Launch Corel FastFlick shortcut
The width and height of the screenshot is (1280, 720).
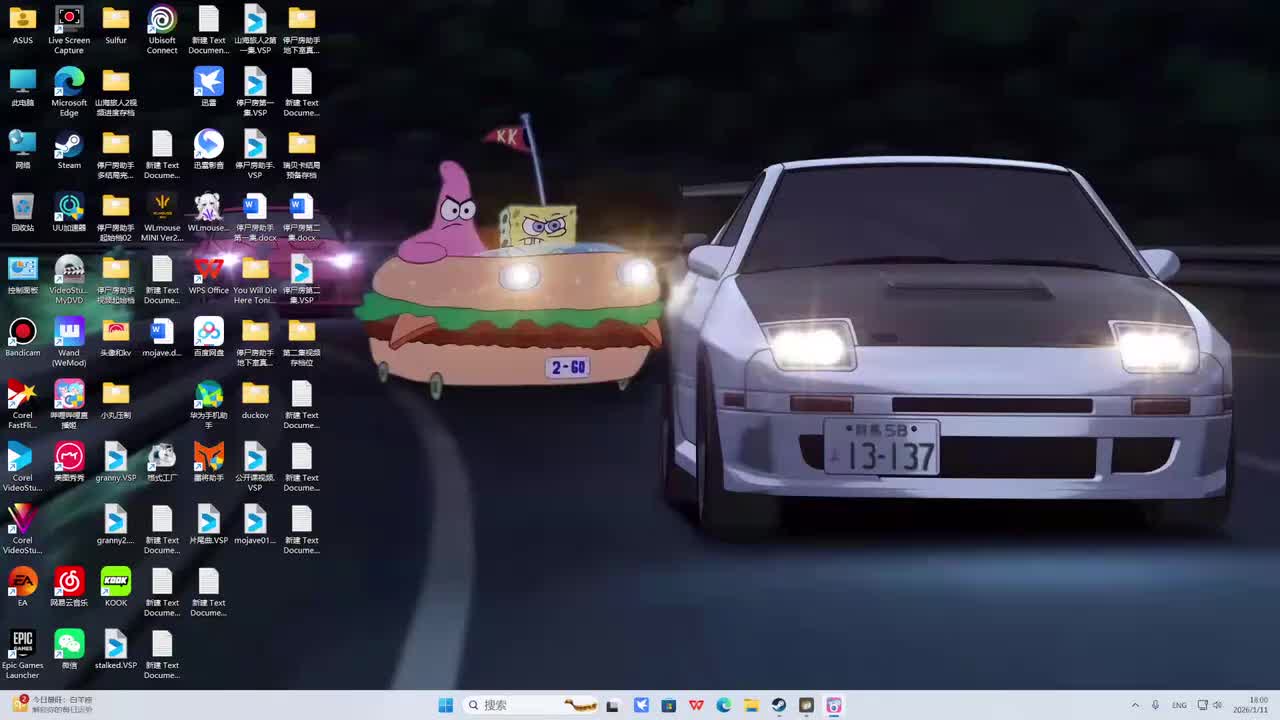point(23,405)
